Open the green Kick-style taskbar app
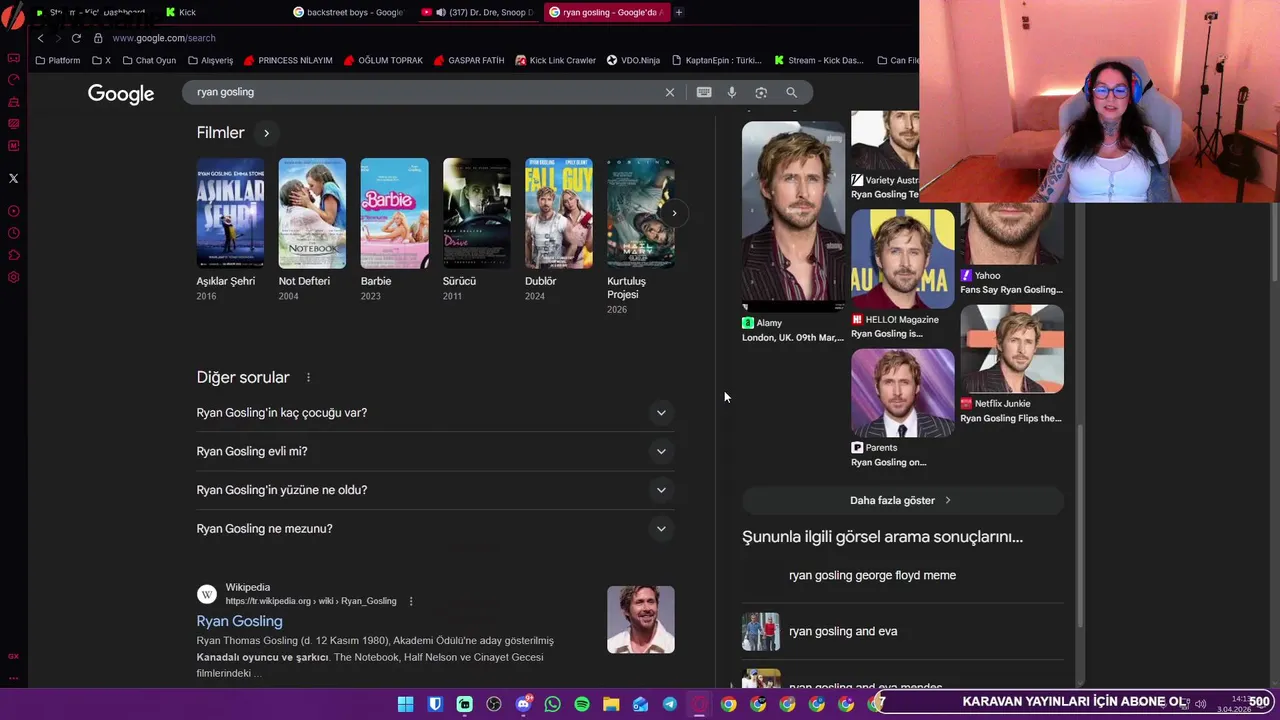 [x=464, y=705]
